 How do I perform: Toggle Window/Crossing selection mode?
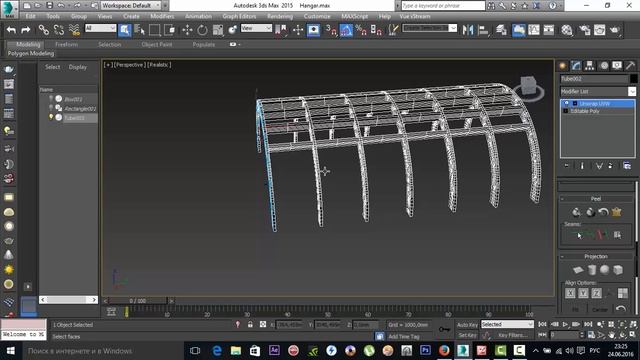point(170,30)
